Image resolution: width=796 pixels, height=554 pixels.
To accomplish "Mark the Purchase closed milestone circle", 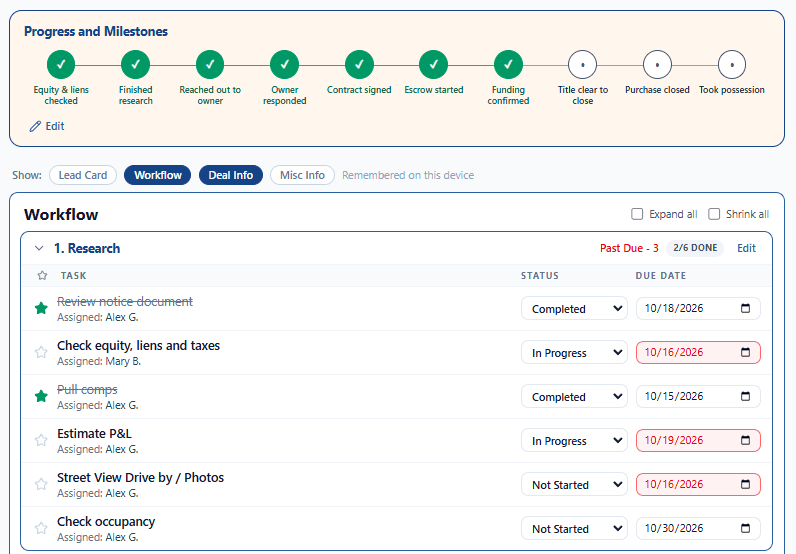I will pyautogui.click(x=657, y=64).
